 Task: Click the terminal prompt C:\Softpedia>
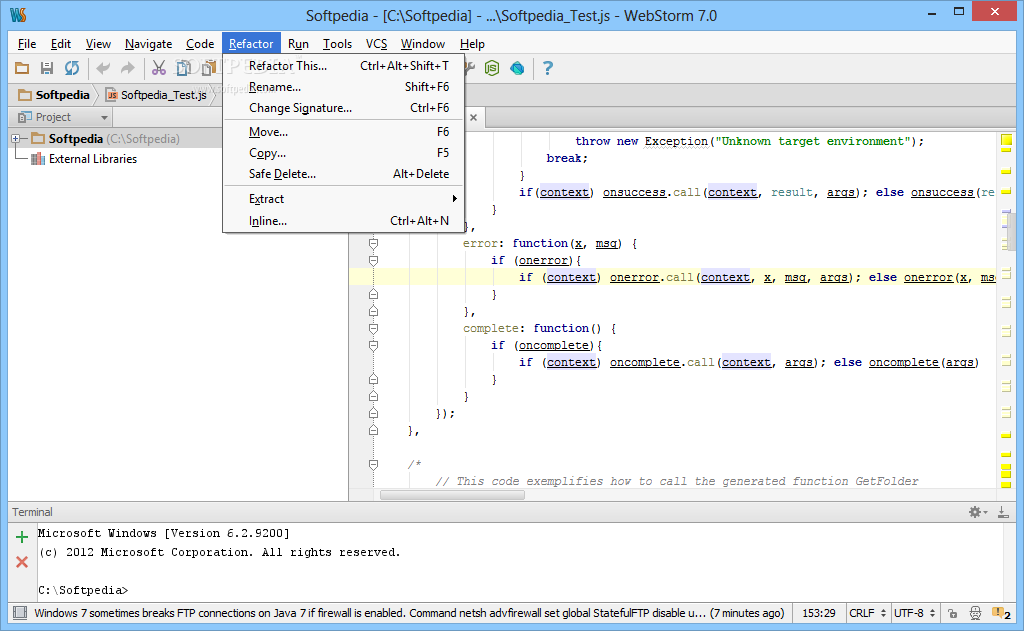(x=83, y=591)
